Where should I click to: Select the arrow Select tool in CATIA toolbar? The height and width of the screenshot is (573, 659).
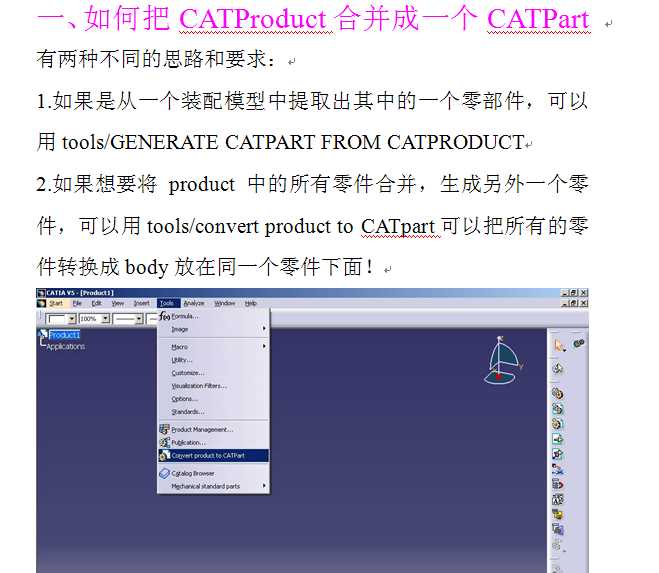tap(559, 345)
